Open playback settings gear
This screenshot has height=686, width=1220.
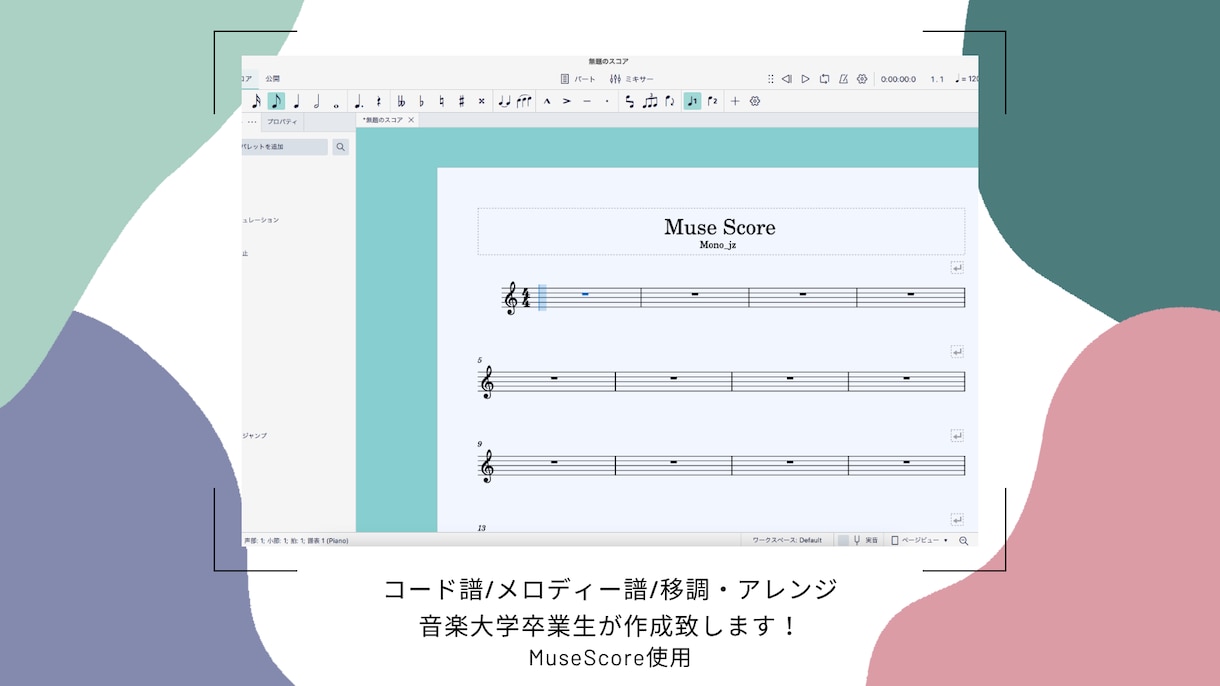pyautogui.click(x=862, y=79)
